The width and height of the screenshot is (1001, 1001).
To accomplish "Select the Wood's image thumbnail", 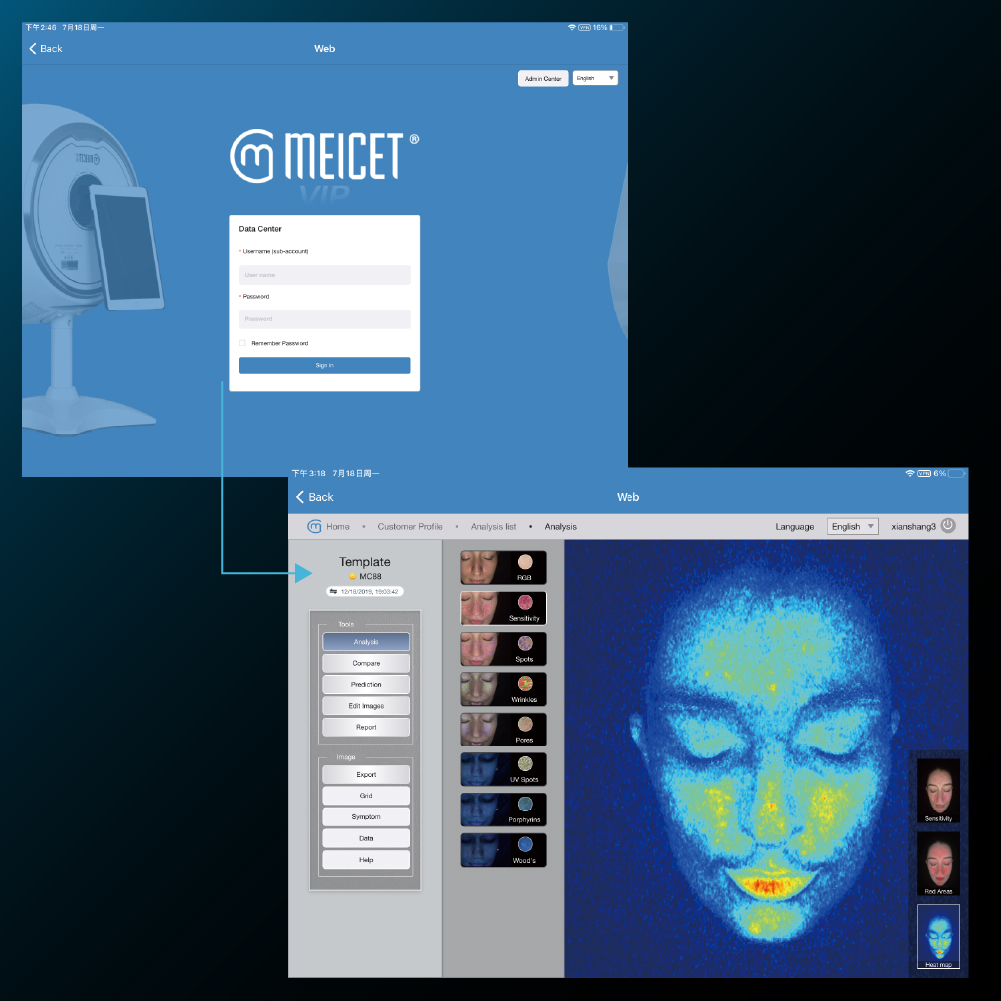I will point(503,850).
